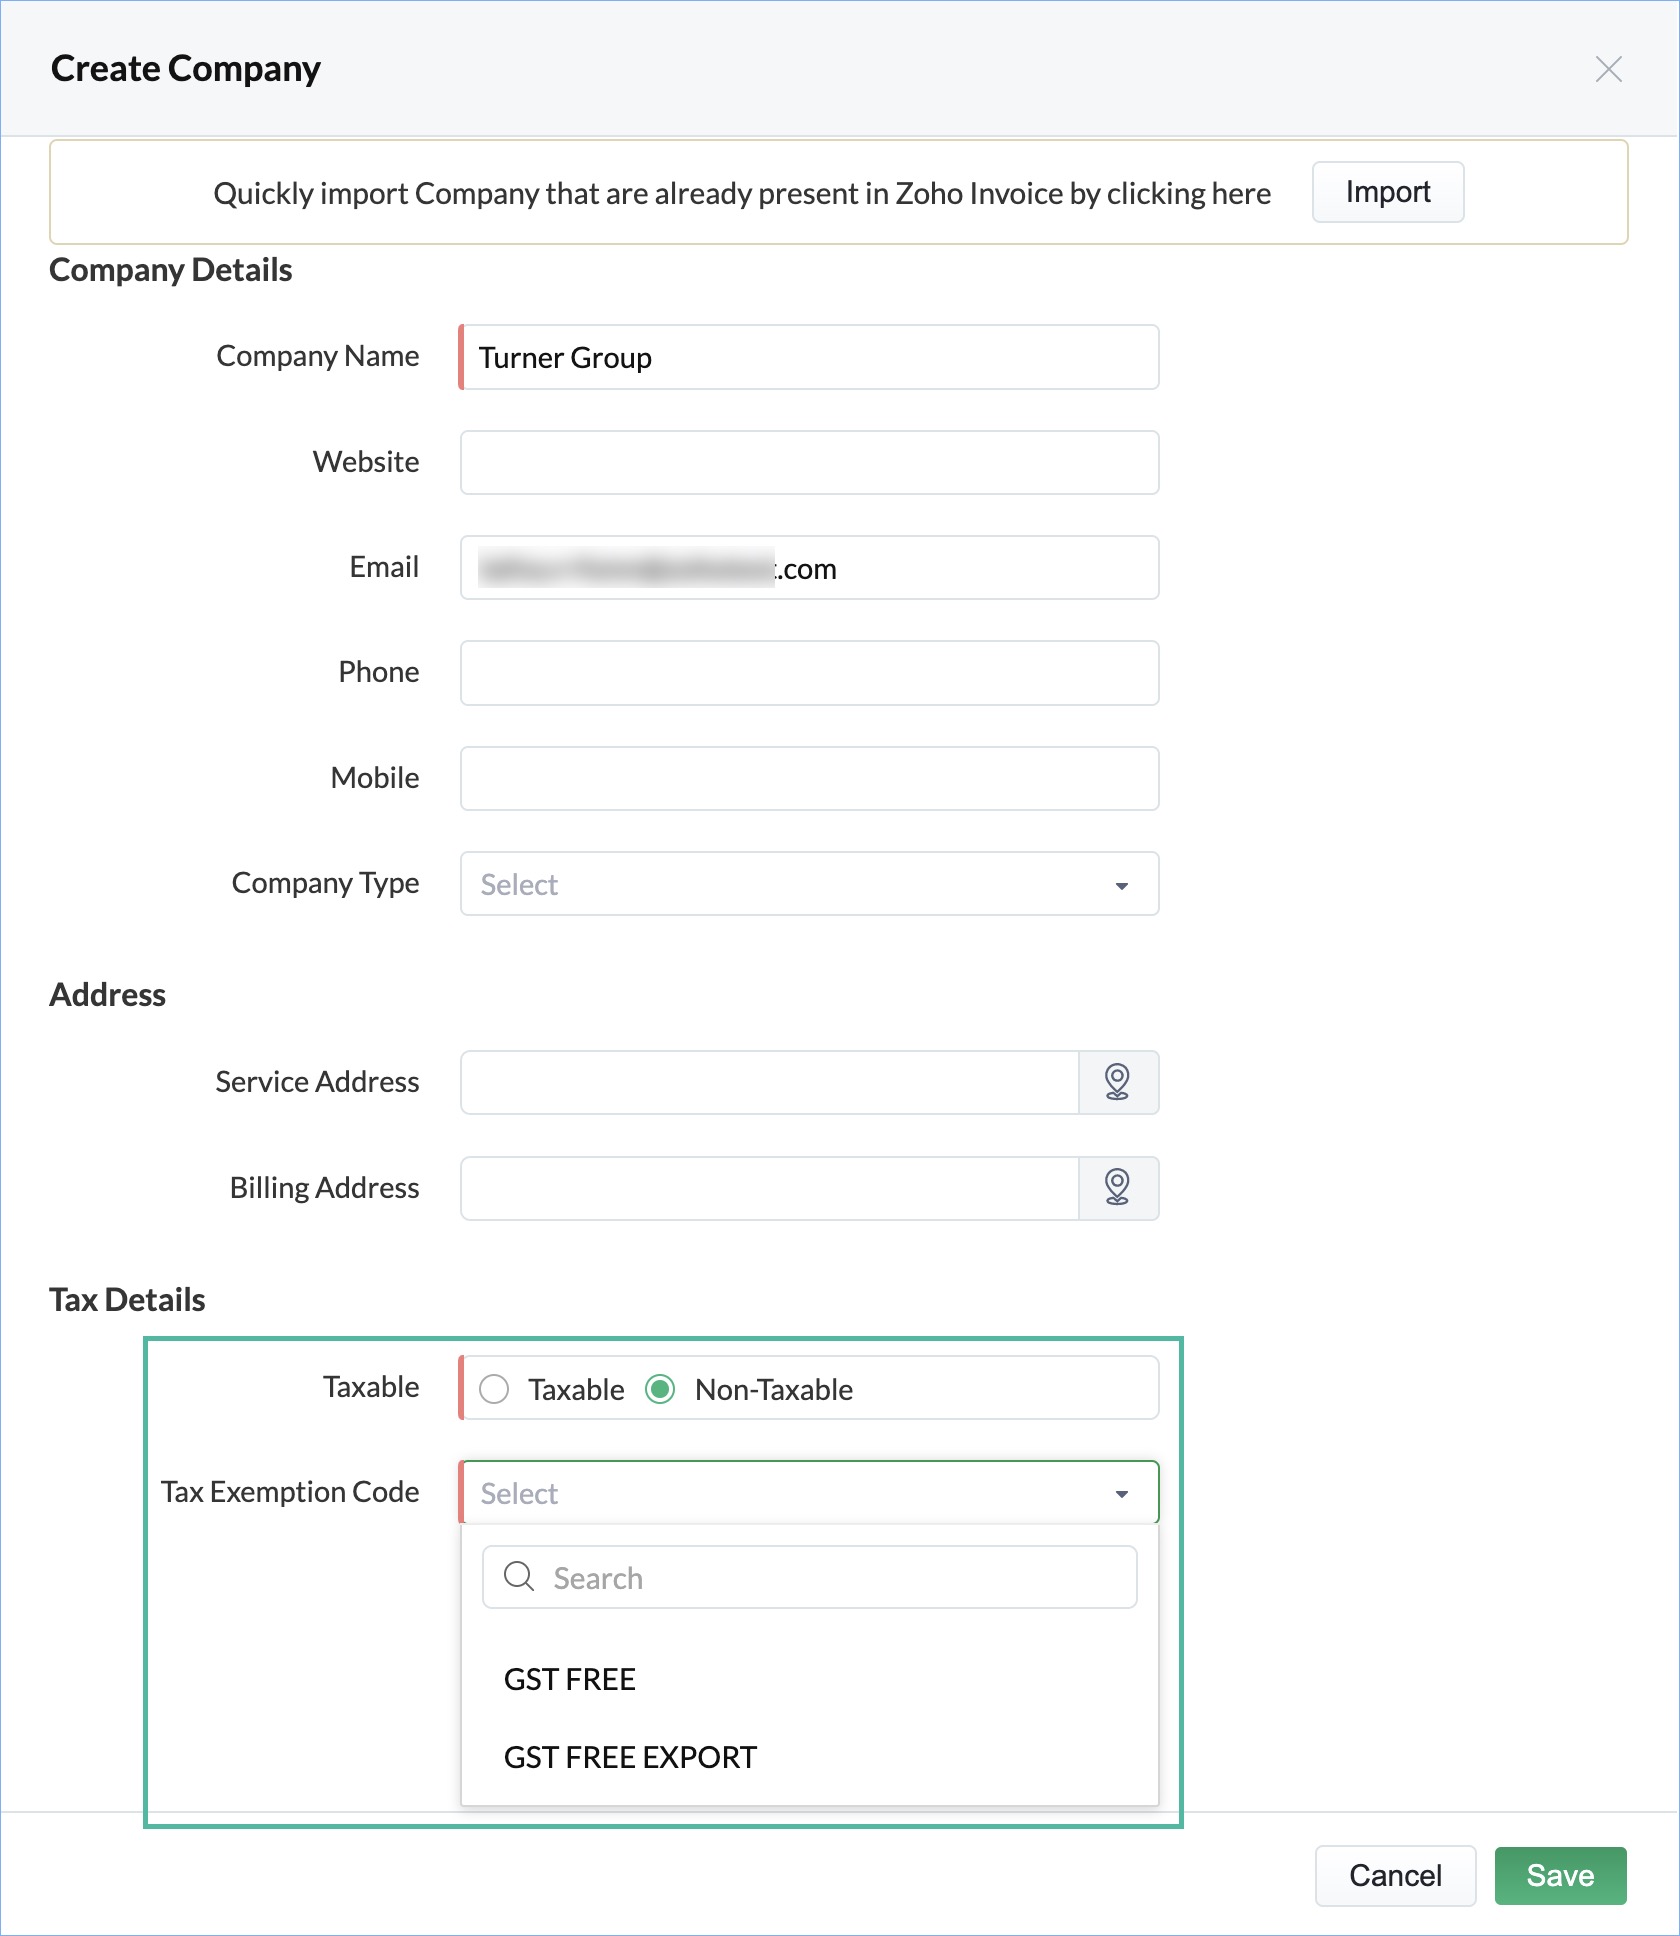Open the Company Type dropdown
1680x1936 pixels.
(810, 884)
